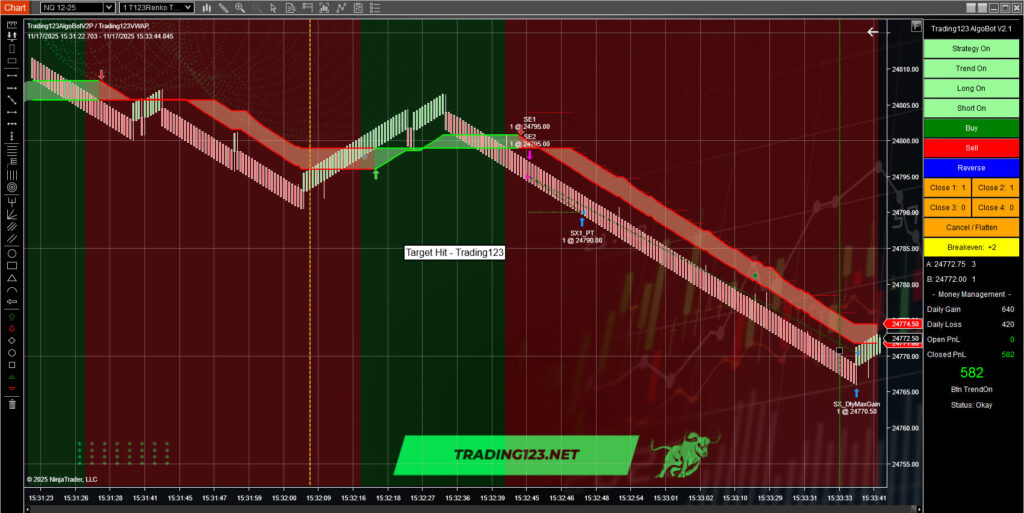The width and height of the screenshot is (1024, 513).
Task: Click the 24774.50 red price marker
Action: point(904,324)
